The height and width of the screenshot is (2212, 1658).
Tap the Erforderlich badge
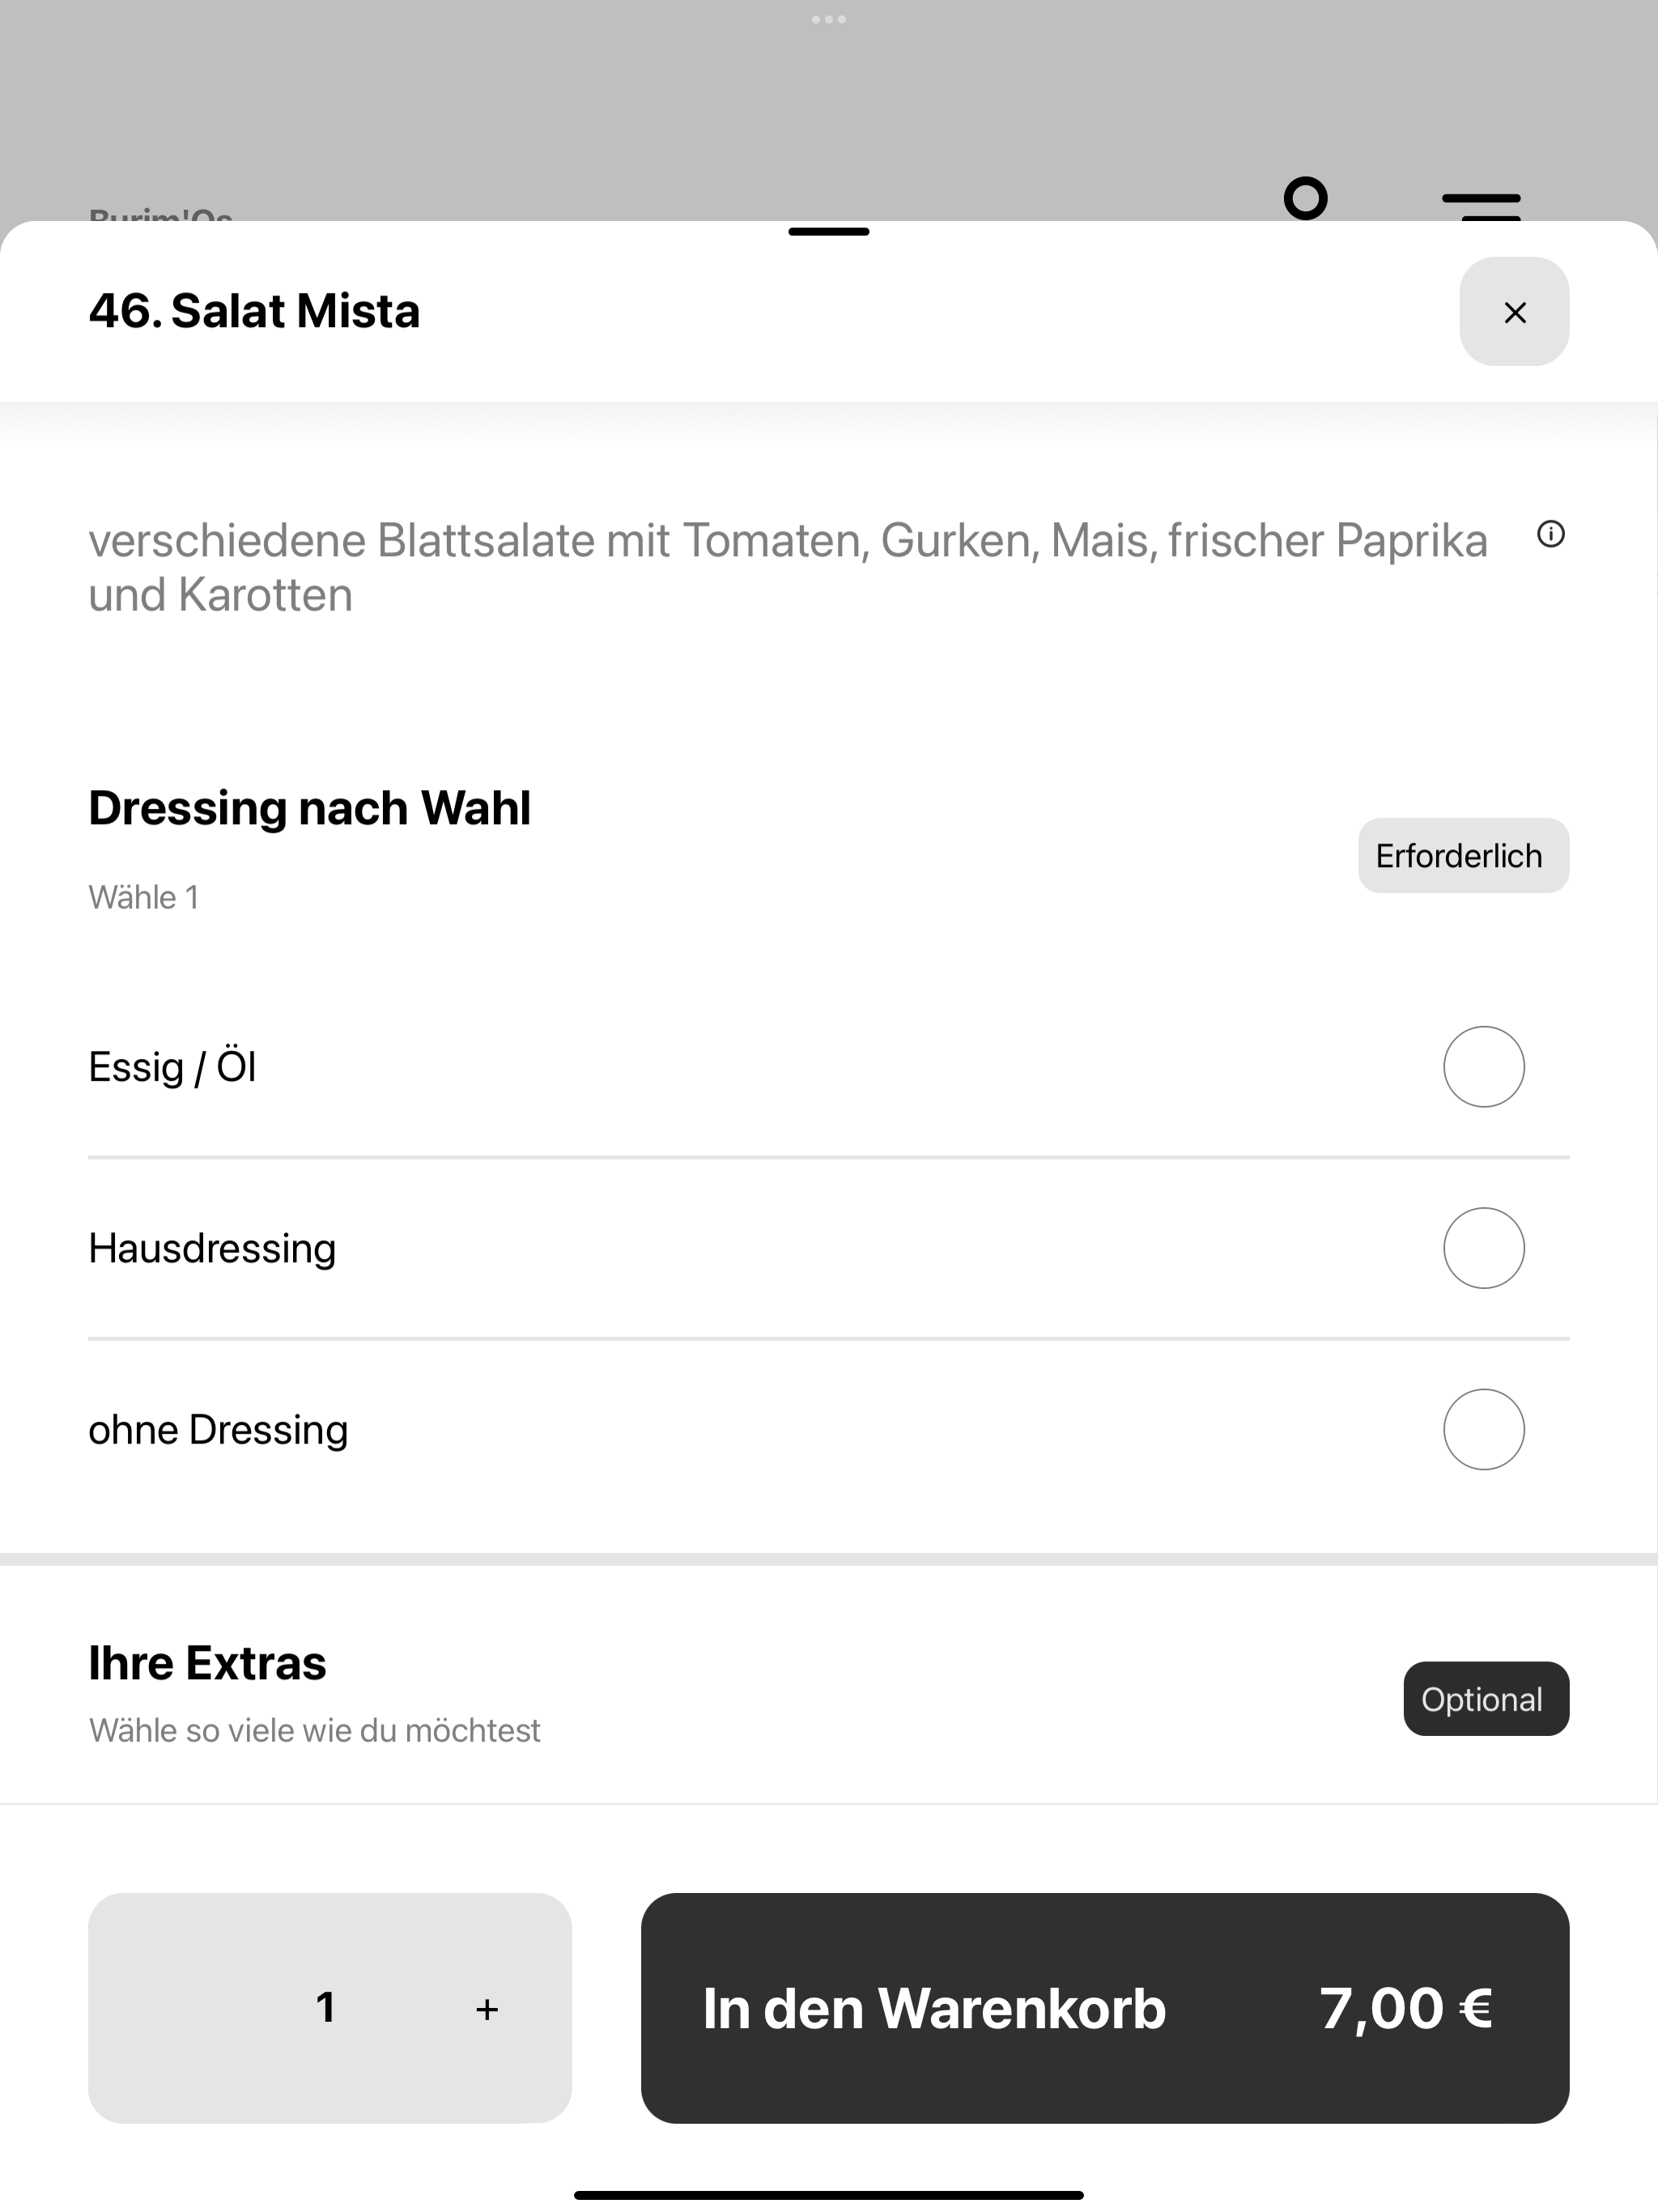point(1463,856)
